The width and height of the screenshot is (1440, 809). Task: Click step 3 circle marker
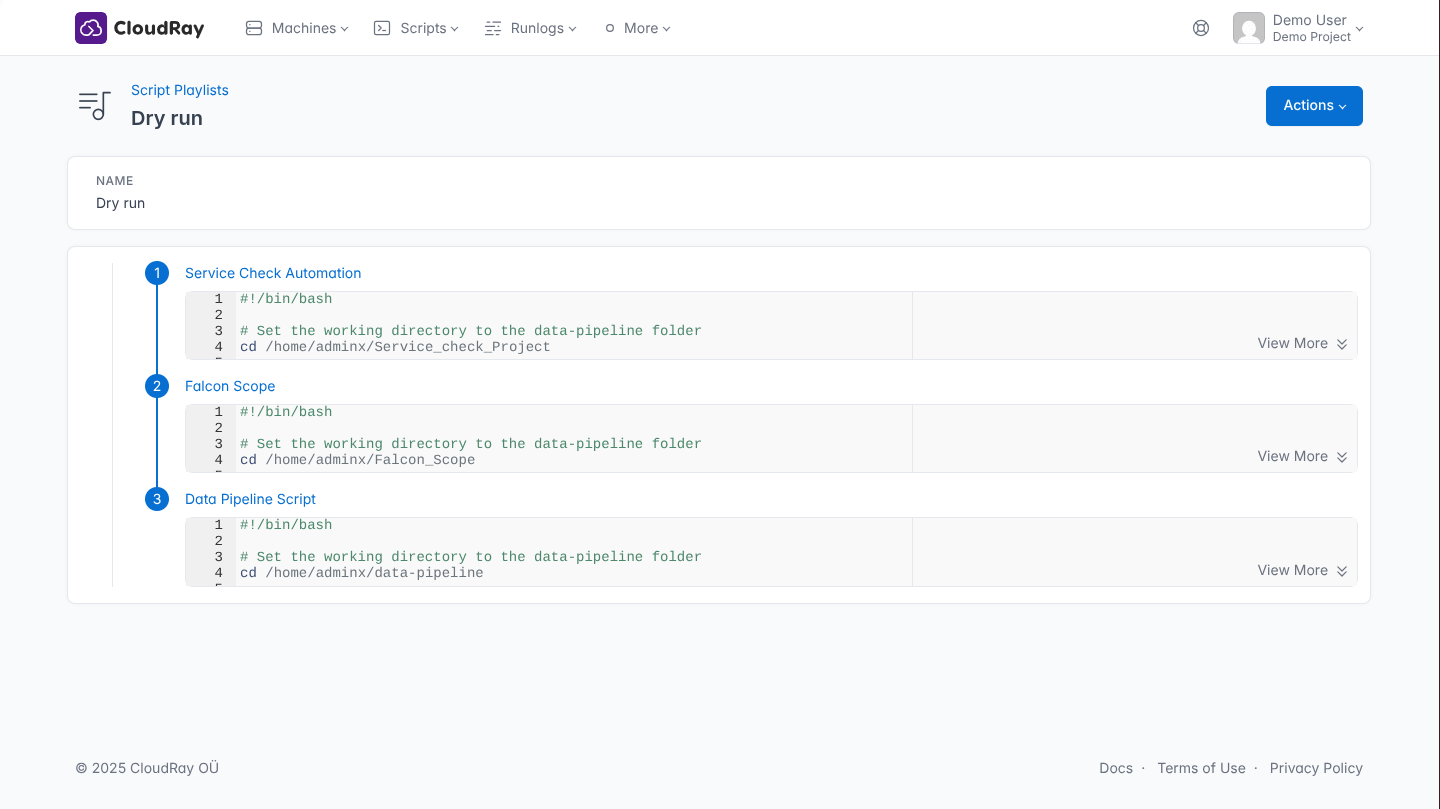(157, 499)
